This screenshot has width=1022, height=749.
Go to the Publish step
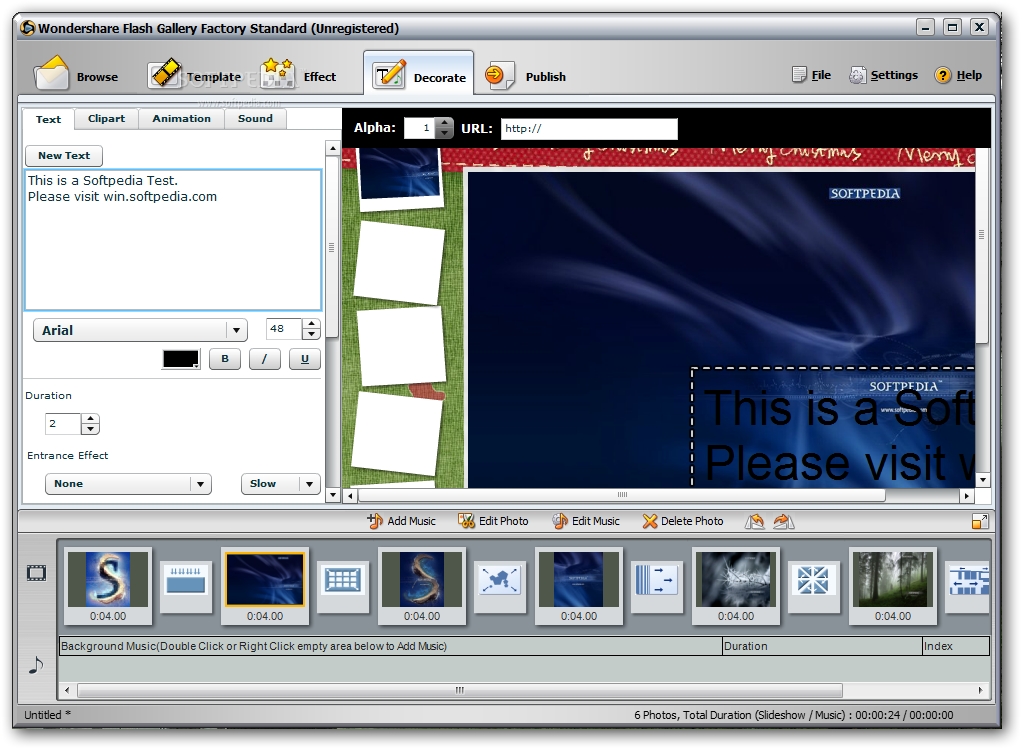pyautogui.click(x=525, y=76)
